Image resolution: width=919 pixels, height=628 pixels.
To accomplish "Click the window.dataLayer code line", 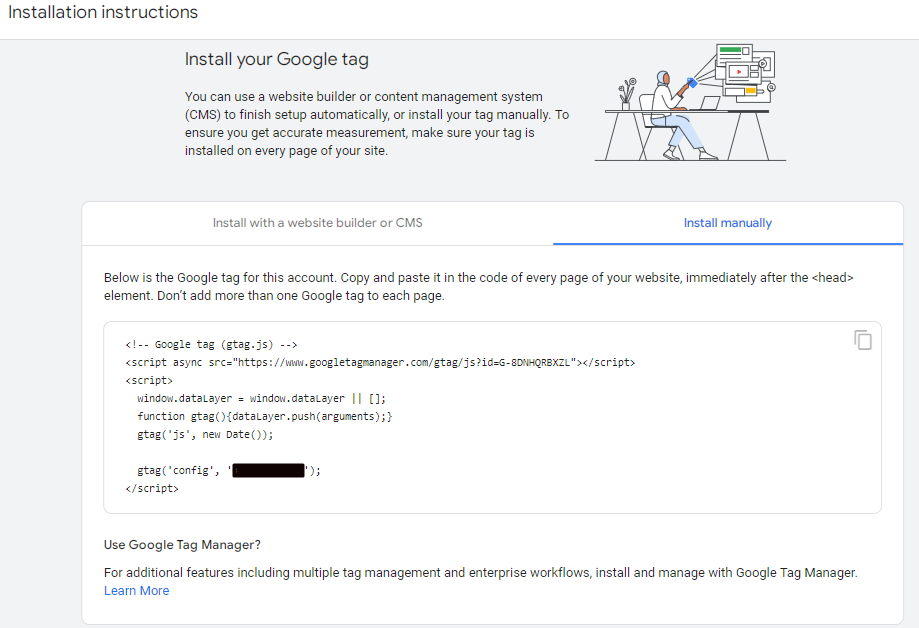I will [x=261, y=398].
